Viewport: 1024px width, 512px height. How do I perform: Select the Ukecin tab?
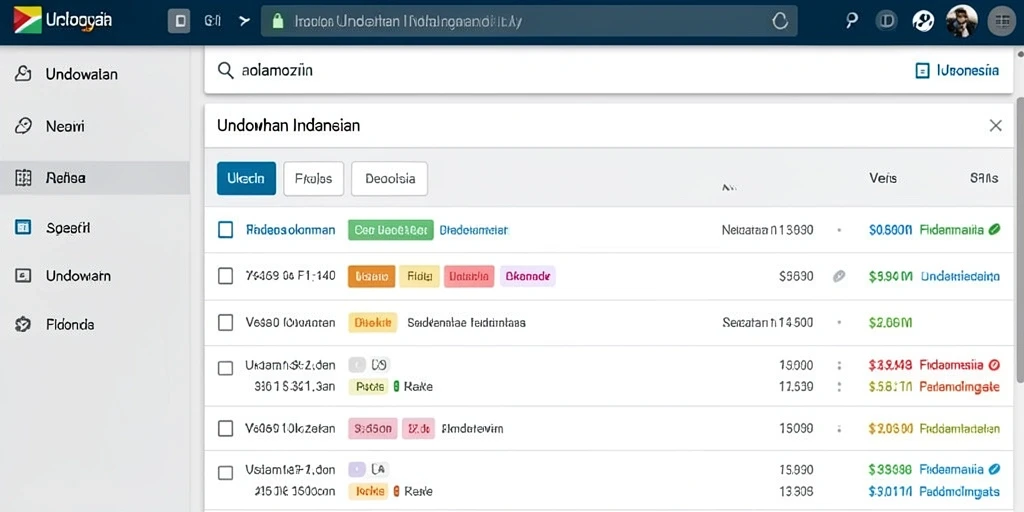click(246, 178)
